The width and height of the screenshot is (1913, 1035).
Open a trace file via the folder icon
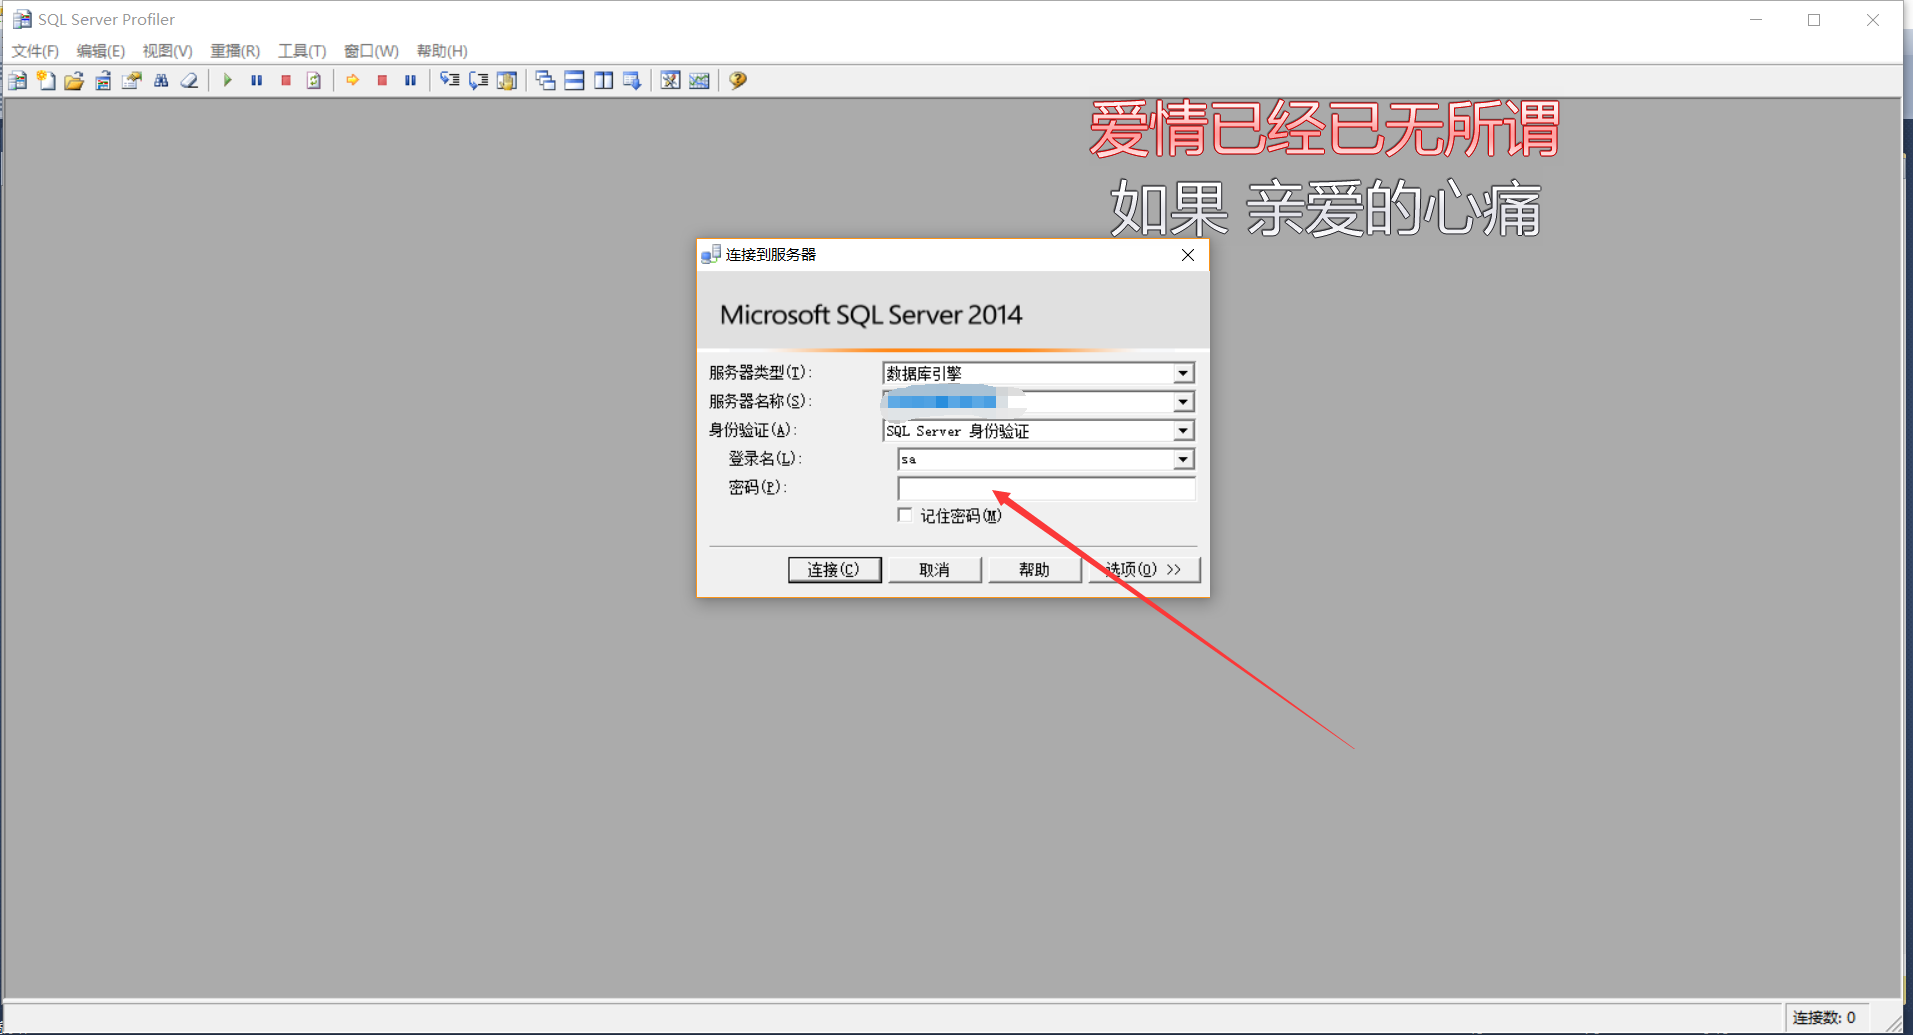pos(74,81)
